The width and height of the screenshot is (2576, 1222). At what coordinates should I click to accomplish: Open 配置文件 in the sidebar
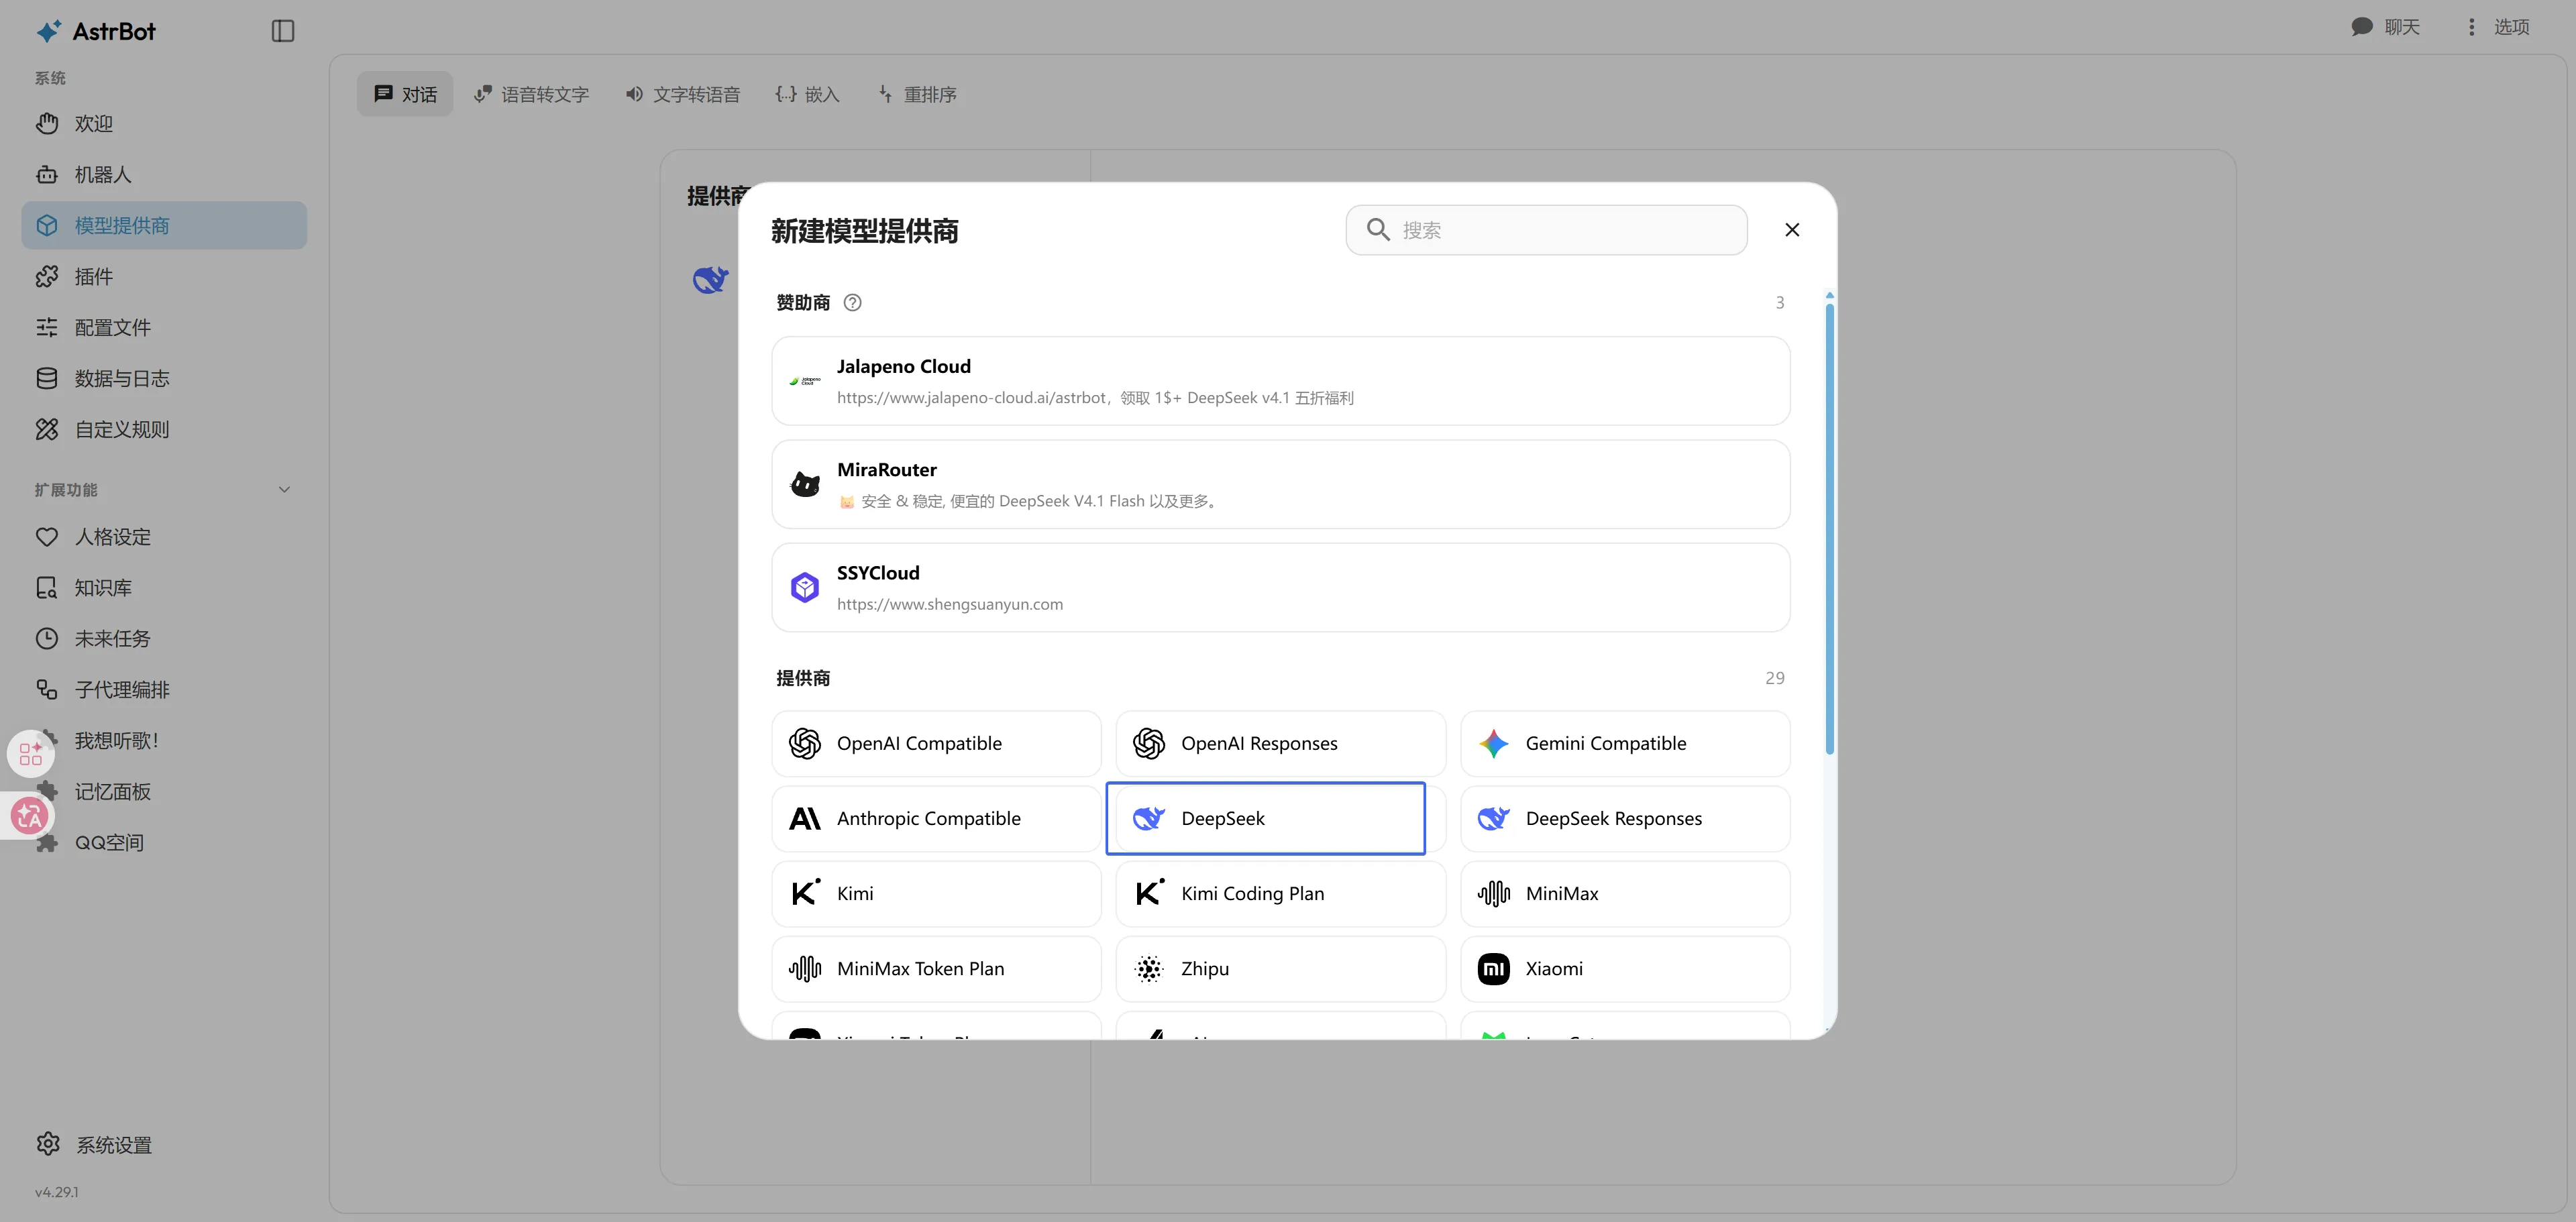pyautogui.click(x=164, y=327)
